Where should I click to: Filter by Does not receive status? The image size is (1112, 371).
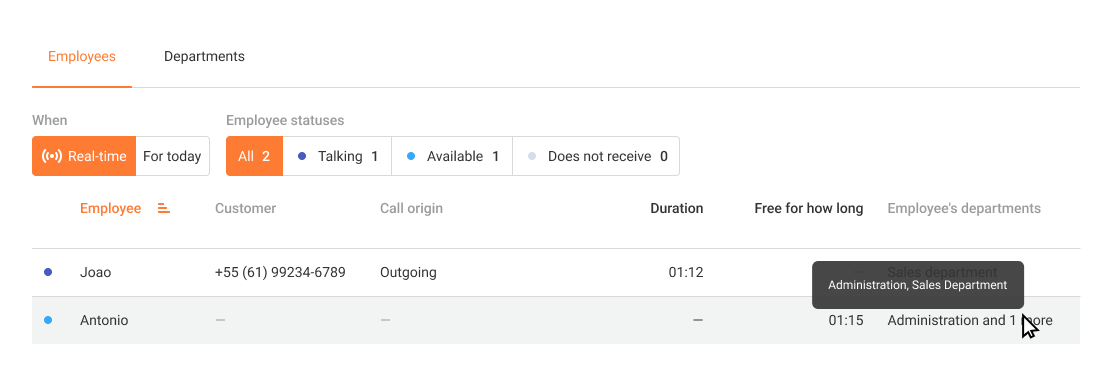click(x=596, y=156)
